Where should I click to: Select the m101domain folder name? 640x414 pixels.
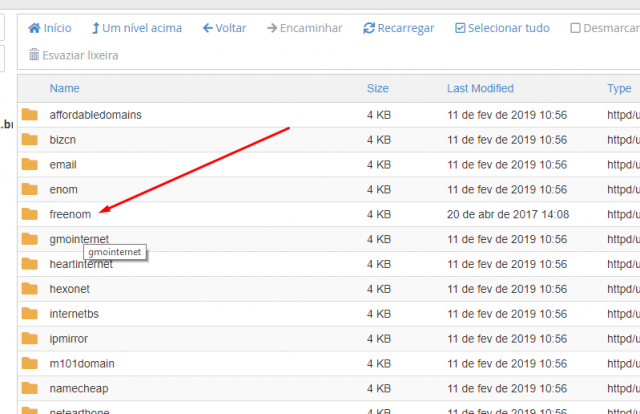82,363
